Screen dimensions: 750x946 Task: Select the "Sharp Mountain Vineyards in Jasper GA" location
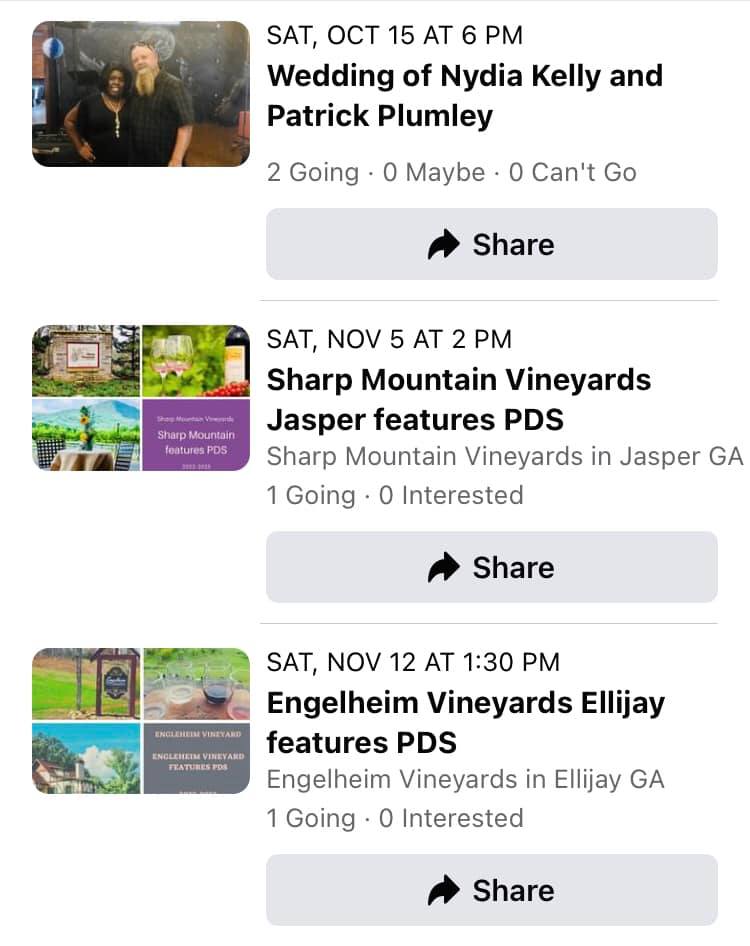(505, 456)
